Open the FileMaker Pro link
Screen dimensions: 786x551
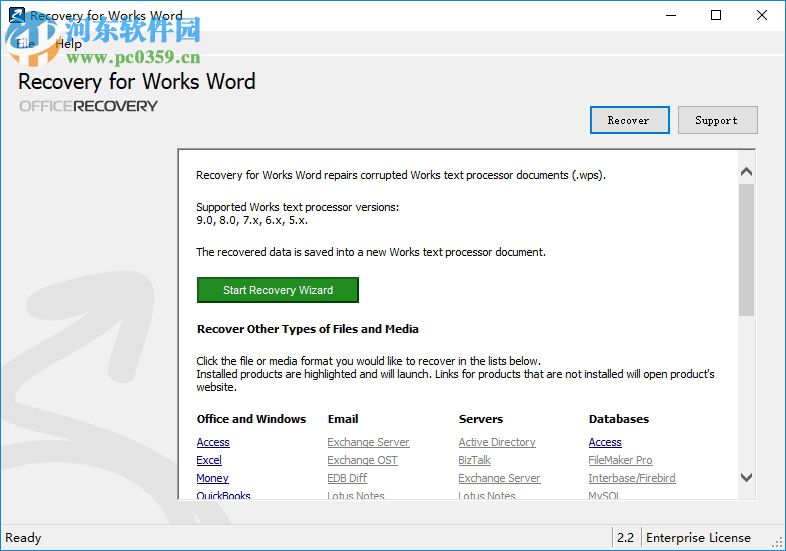621,460
